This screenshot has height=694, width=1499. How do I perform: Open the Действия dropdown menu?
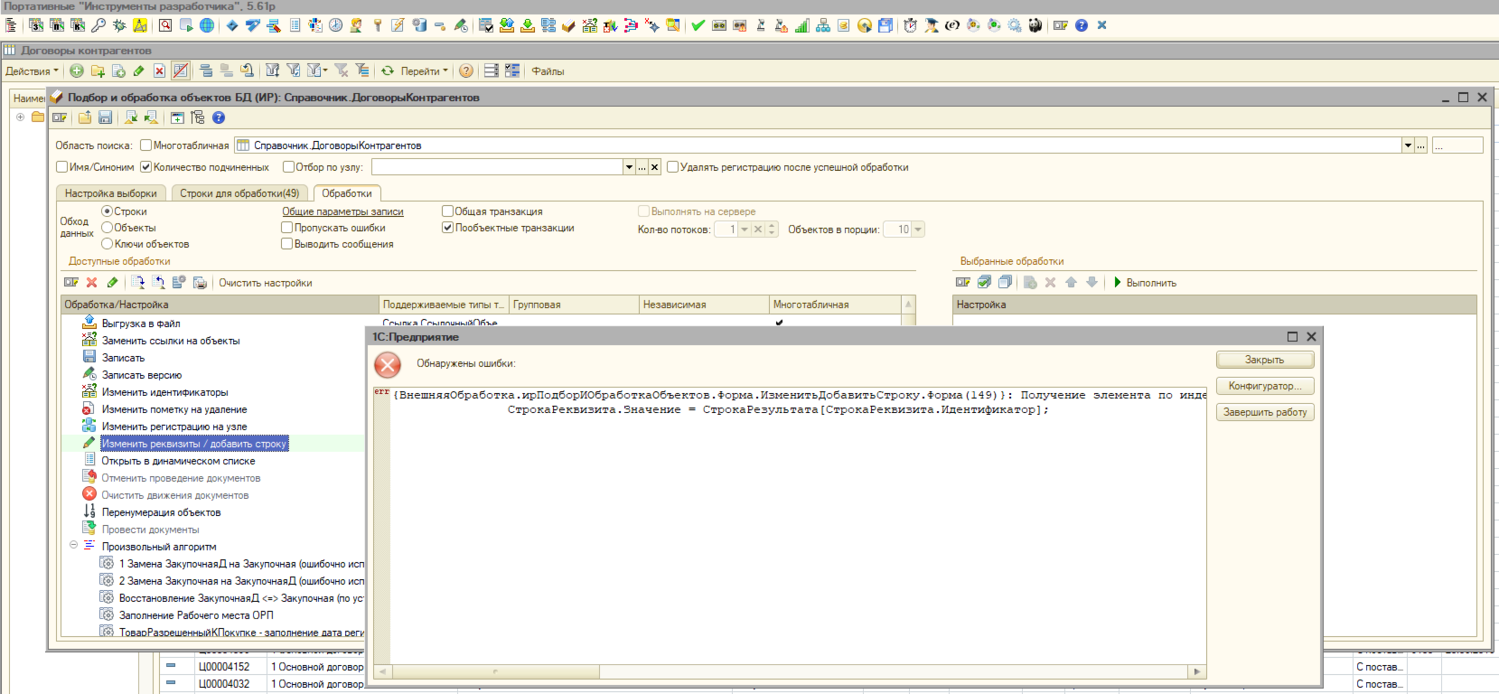pos(32,71)
